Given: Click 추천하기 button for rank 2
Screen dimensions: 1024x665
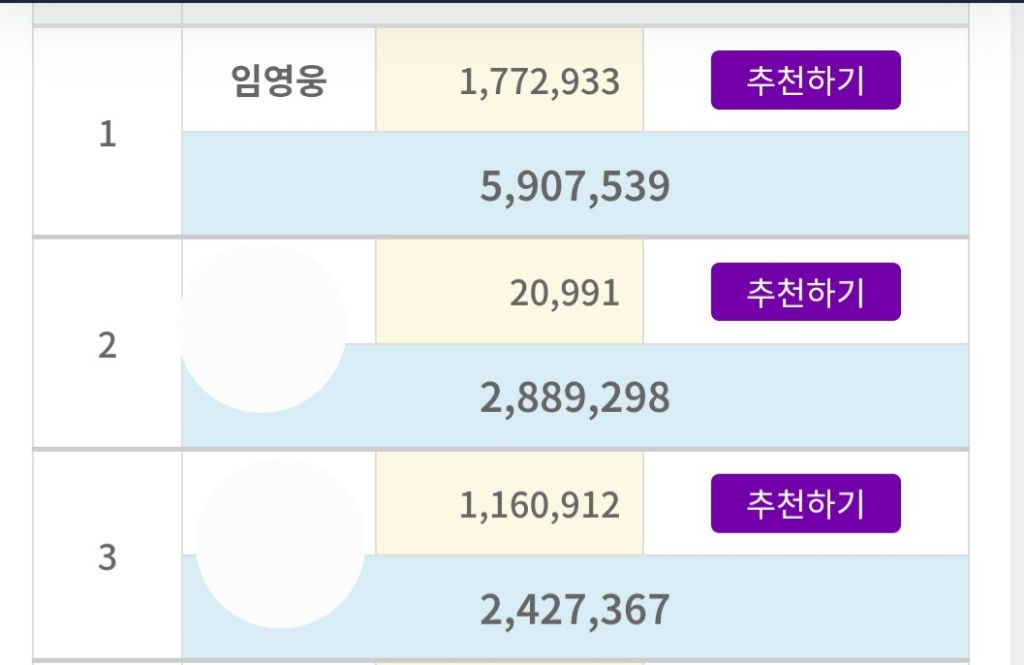Looking at the screenshot, I should click(x=805, y=292).
